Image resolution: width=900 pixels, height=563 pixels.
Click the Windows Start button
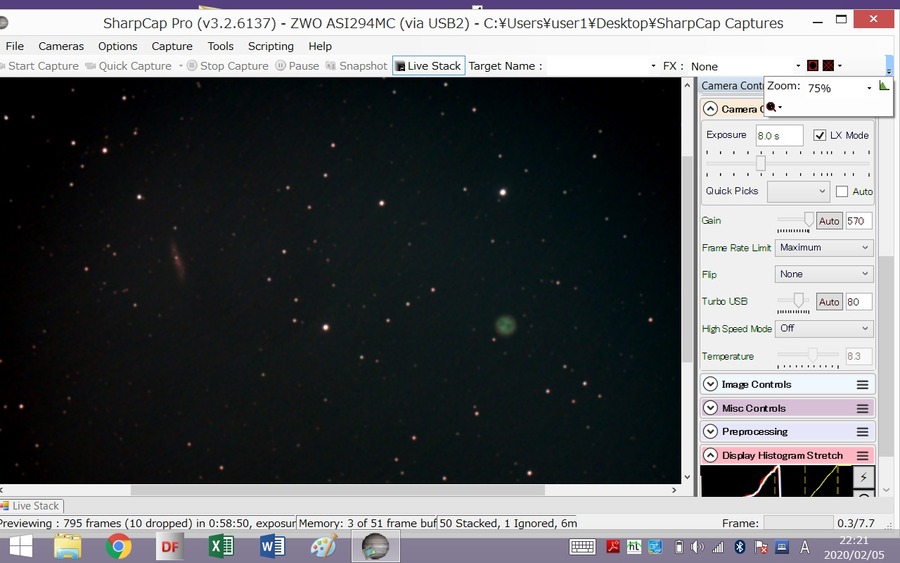click(x=21, y=546)
